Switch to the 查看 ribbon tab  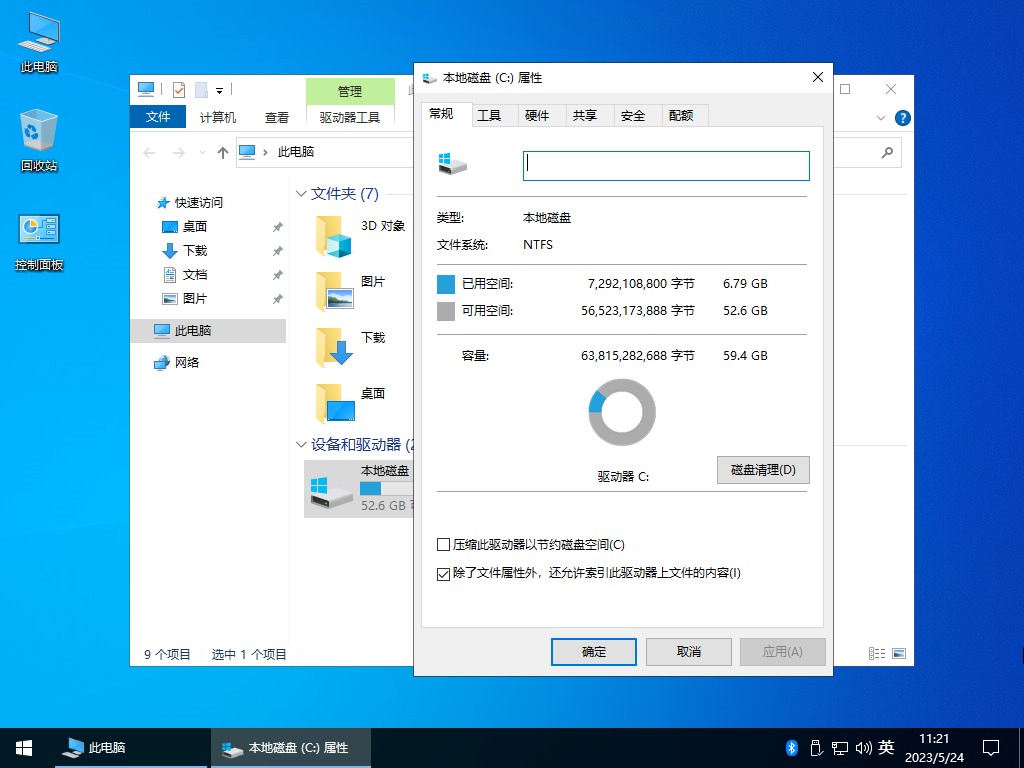pyautogui.click(x=276, y=118)
